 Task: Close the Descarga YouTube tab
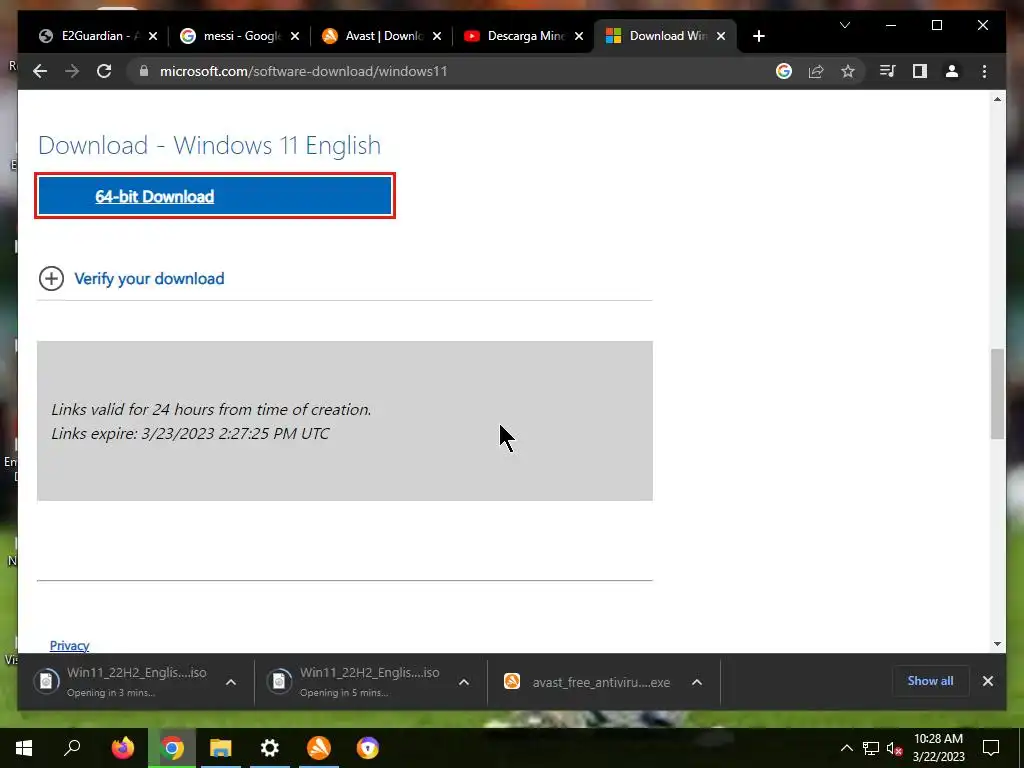point(579,36)
